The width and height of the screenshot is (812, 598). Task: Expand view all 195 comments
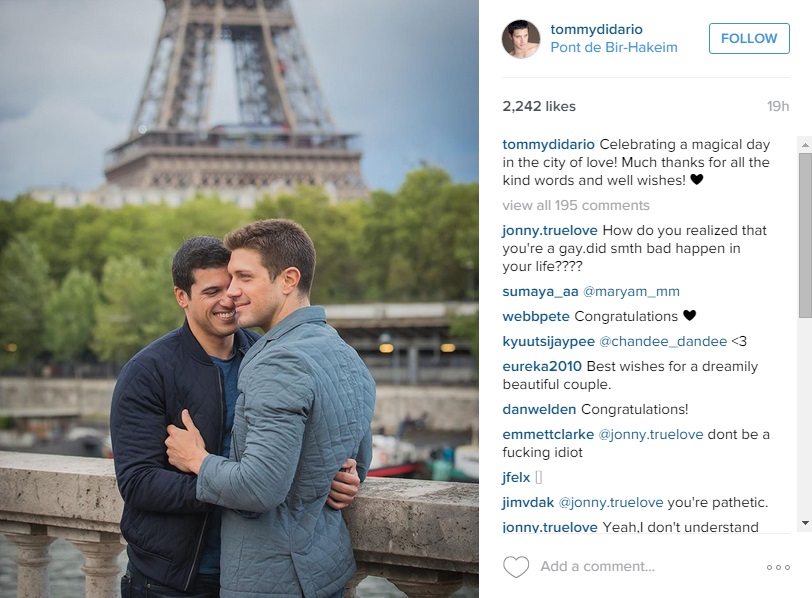(575, 205)
